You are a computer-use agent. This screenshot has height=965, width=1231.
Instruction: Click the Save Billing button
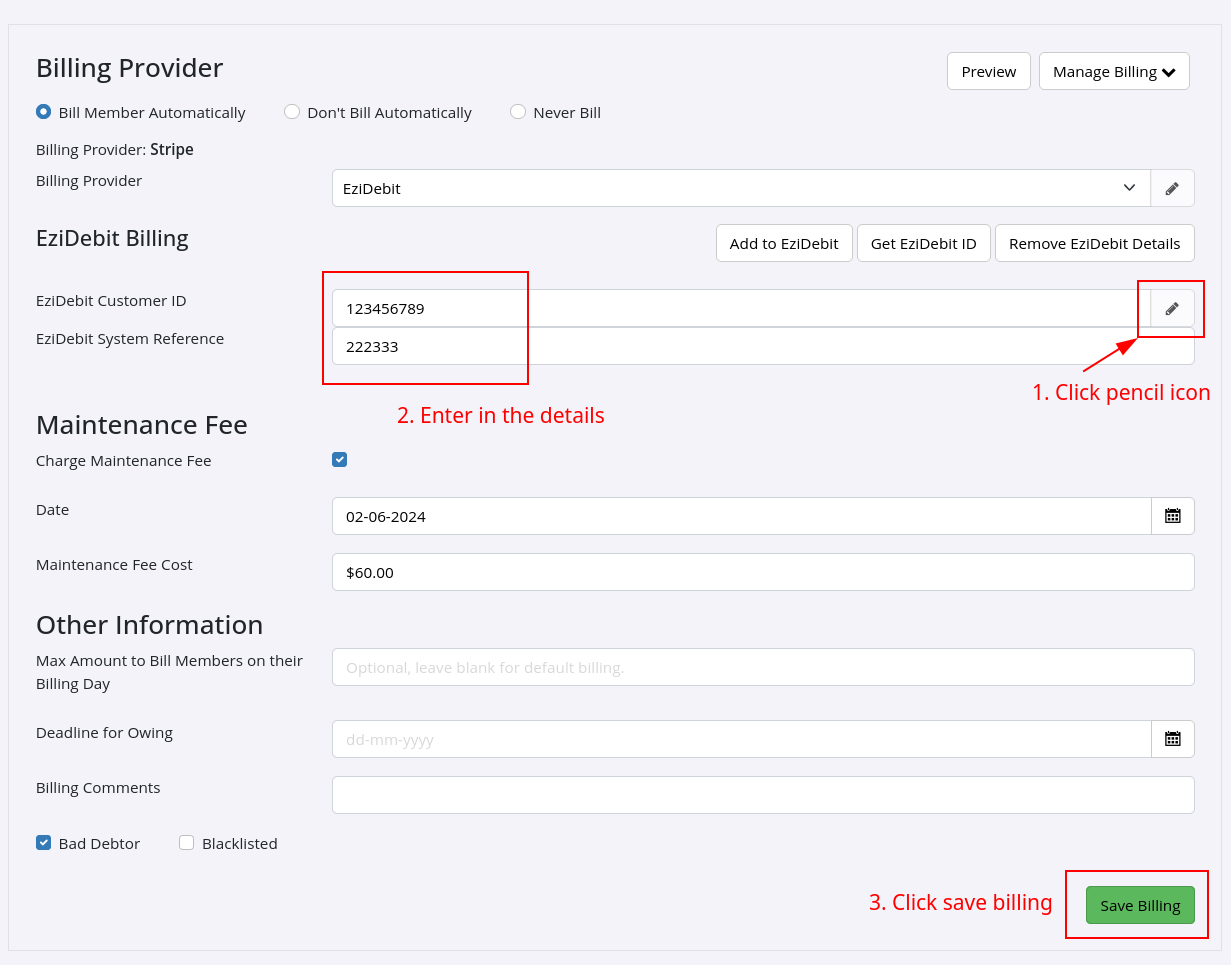[1140, 904]
